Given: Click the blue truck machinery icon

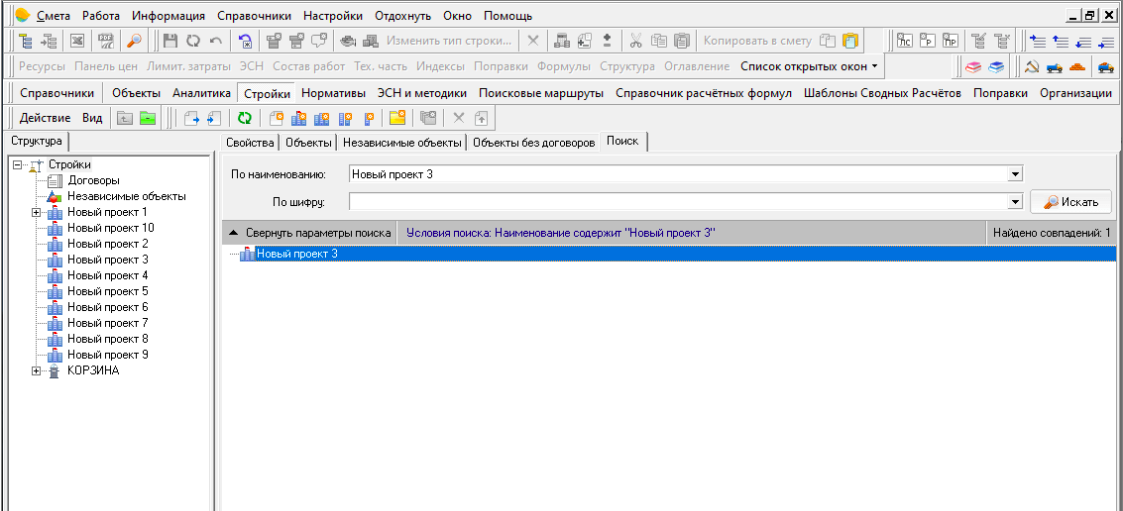Looking at the screenshot, I should pos(1054,67).
